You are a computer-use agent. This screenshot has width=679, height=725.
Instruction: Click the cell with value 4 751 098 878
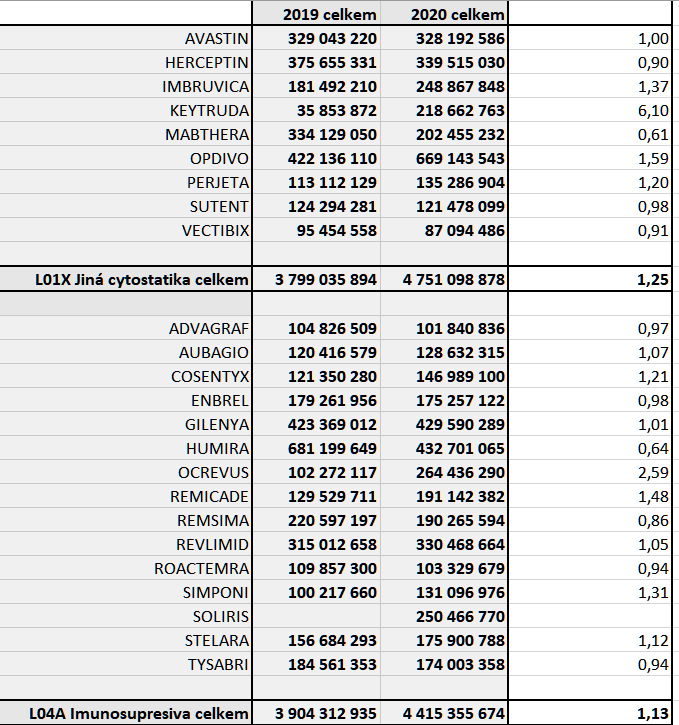(444, 279)
